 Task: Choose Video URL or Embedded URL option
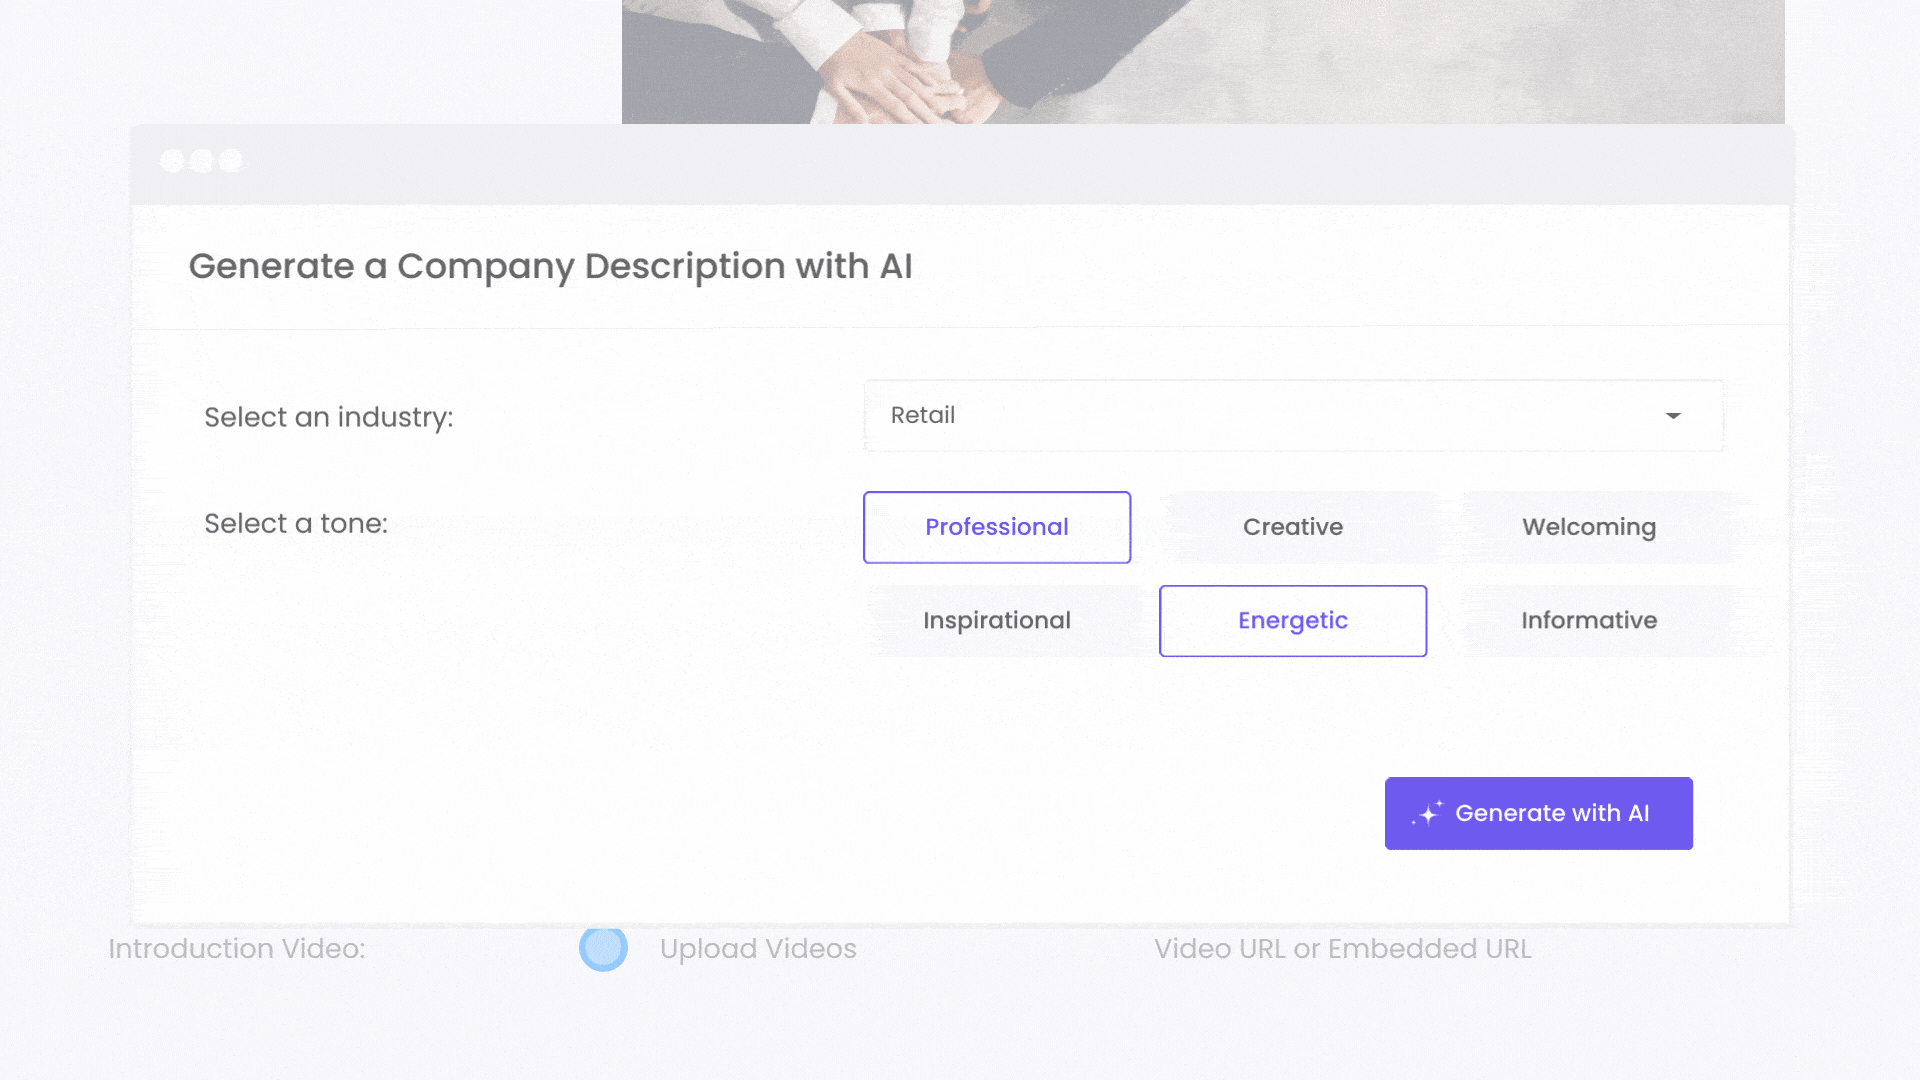(1343, 948)
